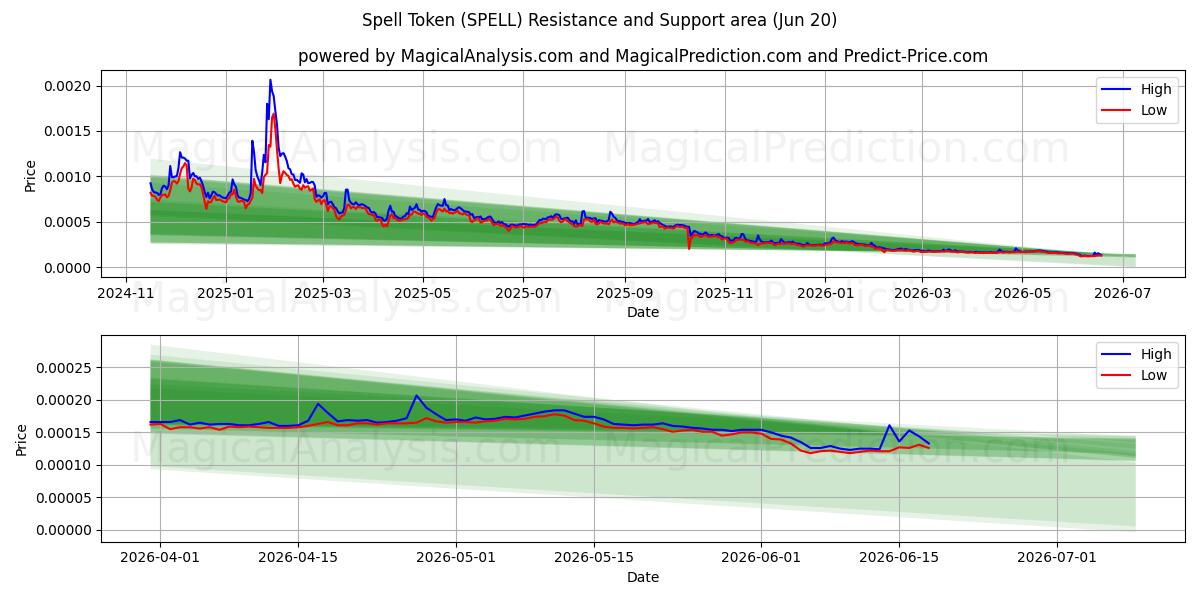Click the 2025-07 date tick label
1200x600 pixels.
point(524,293)
